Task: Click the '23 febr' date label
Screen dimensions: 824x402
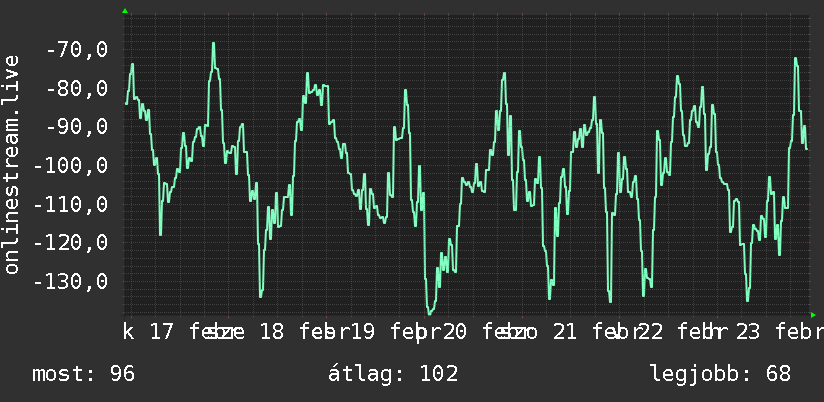Action: point(780,332)
